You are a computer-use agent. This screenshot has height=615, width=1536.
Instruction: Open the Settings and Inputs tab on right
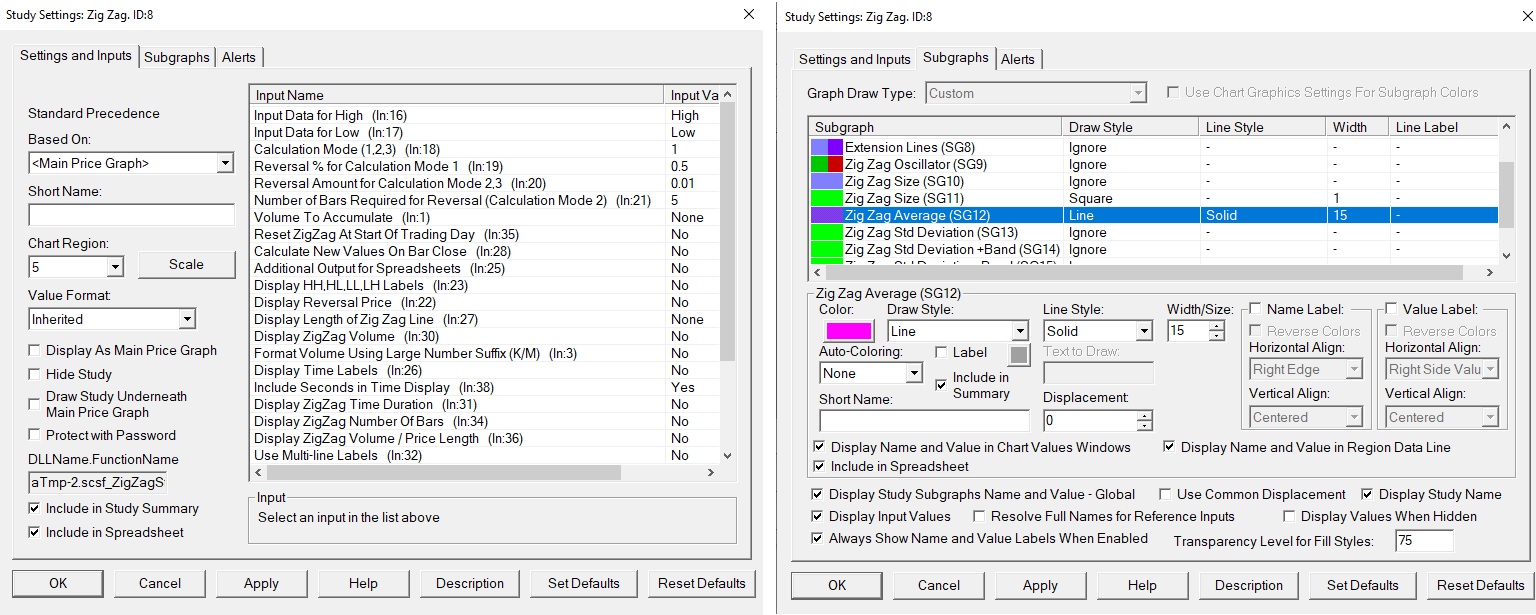[x=854, y=59]
